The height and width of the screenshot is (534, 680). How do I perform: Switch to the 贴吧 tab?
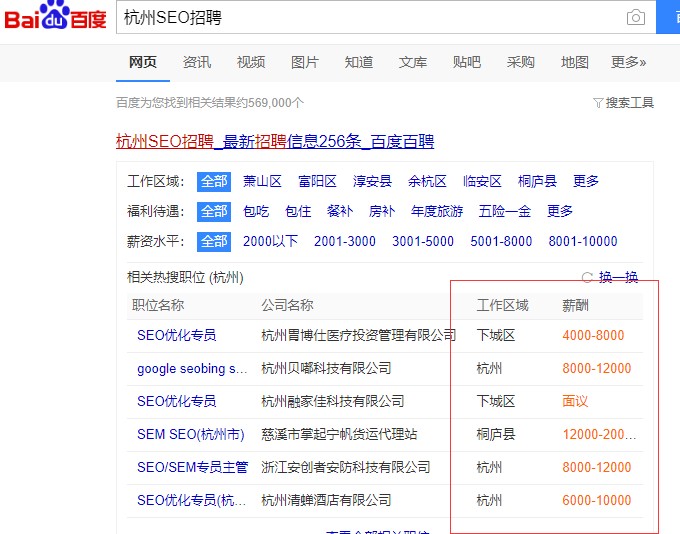(x=467, y=62)
